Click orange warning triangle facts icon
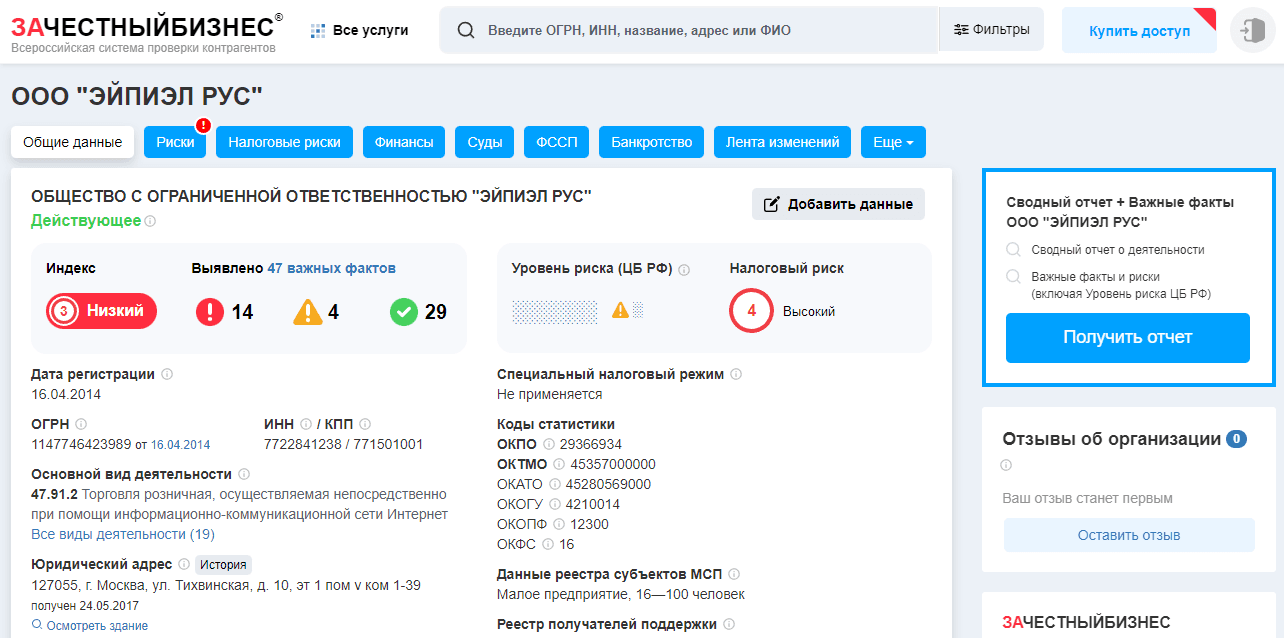 tap(307, 312)
